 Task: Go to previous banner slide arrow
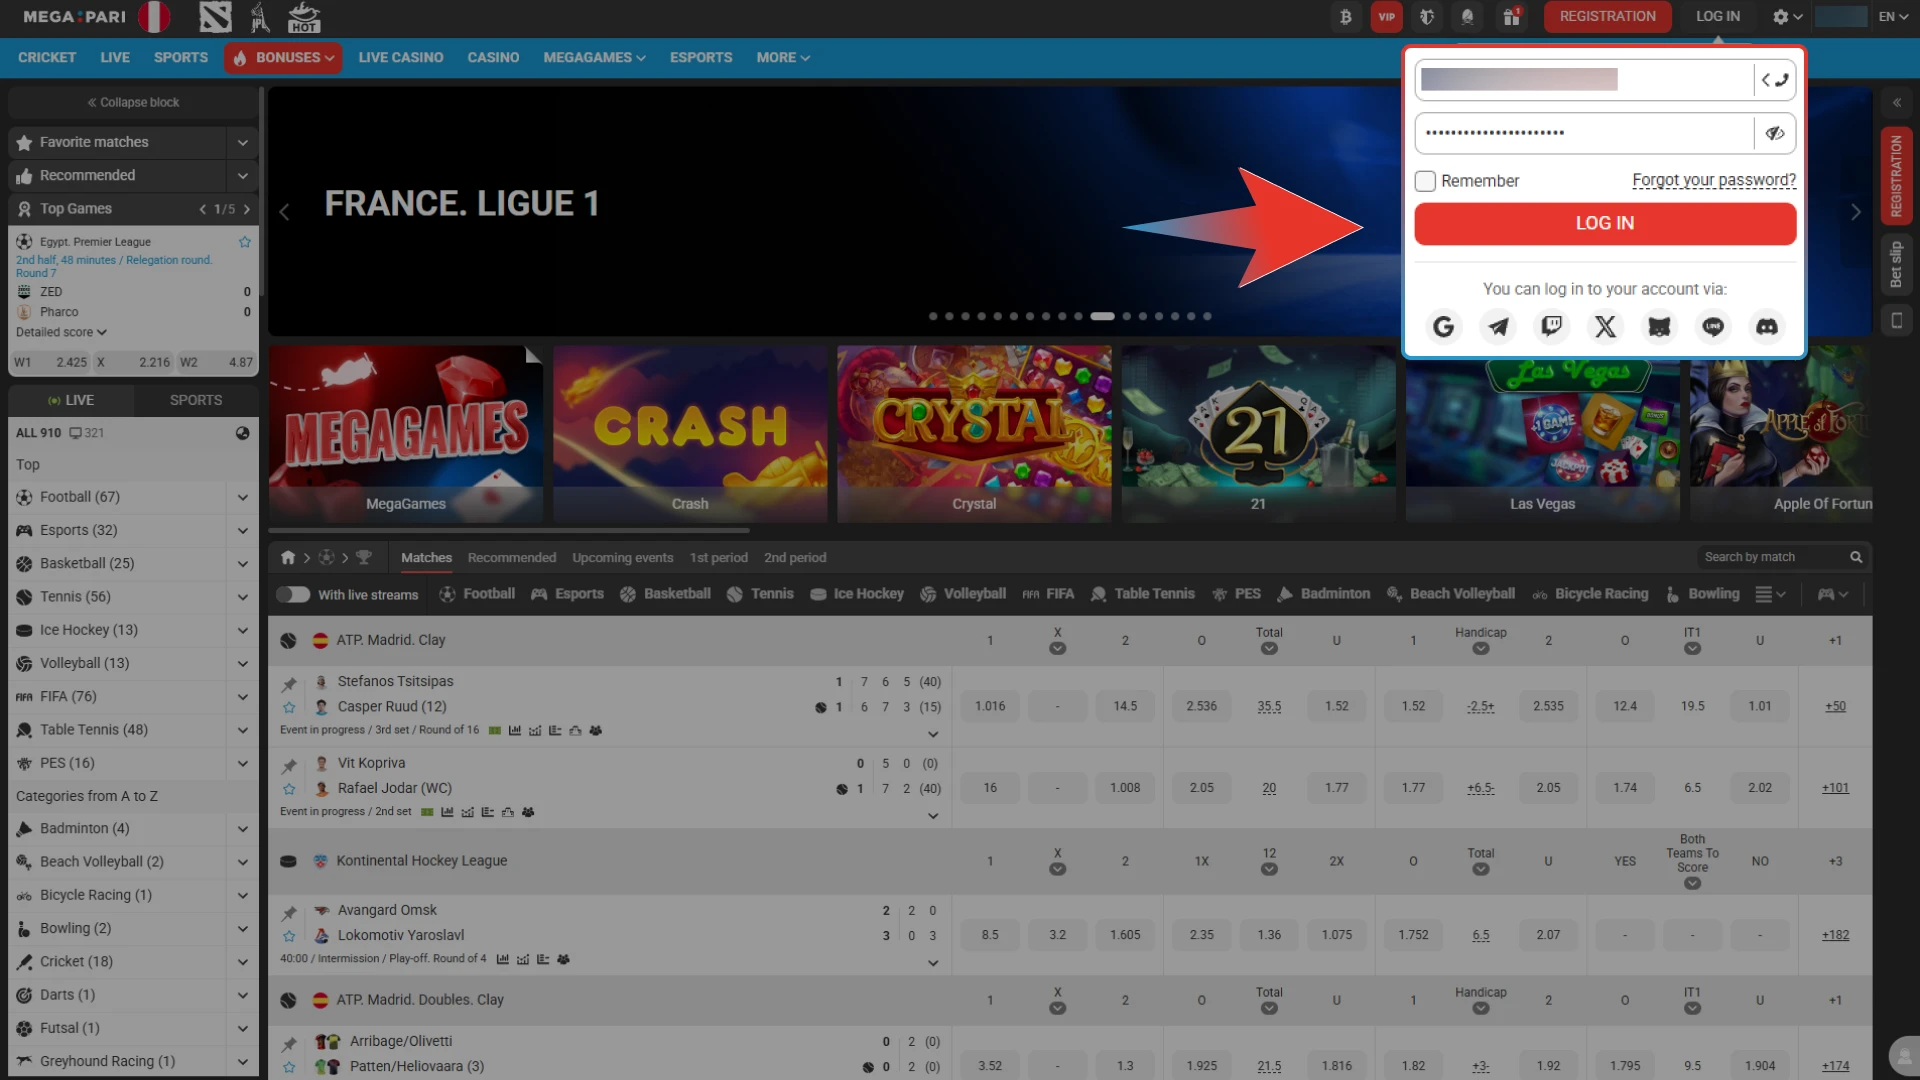[x=284, y=212]
